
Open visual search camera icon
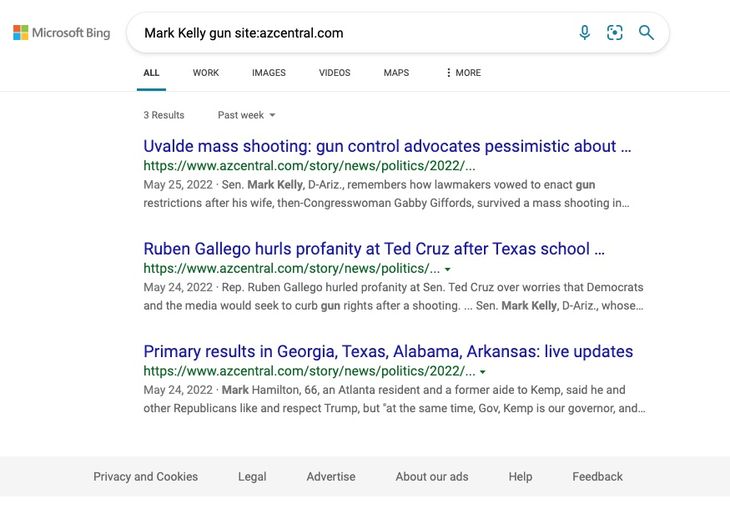pos(615,33)
